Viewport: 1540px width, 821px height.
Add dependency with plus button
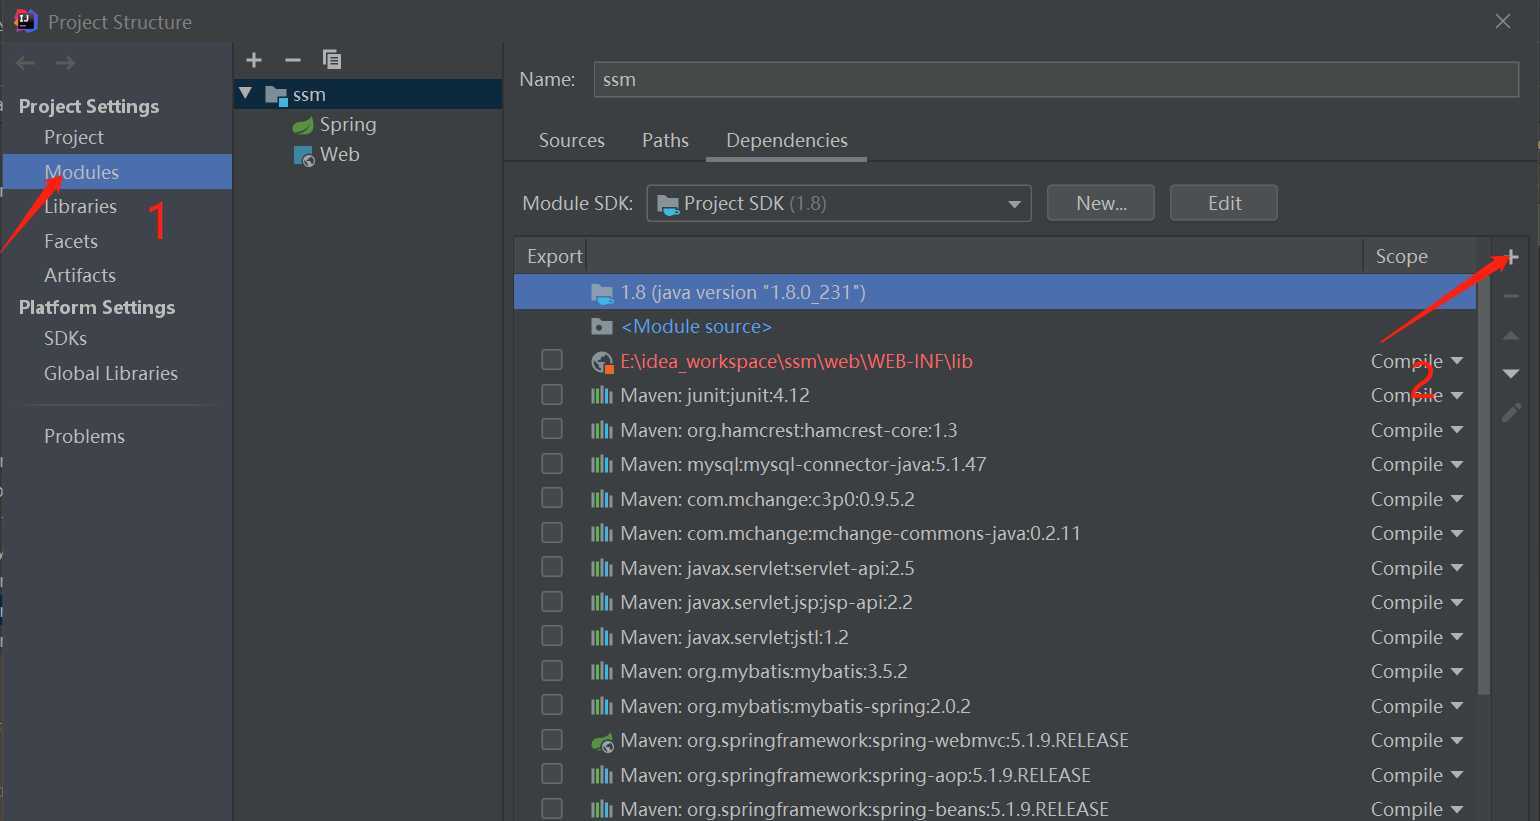click(x=1511, y=257)
